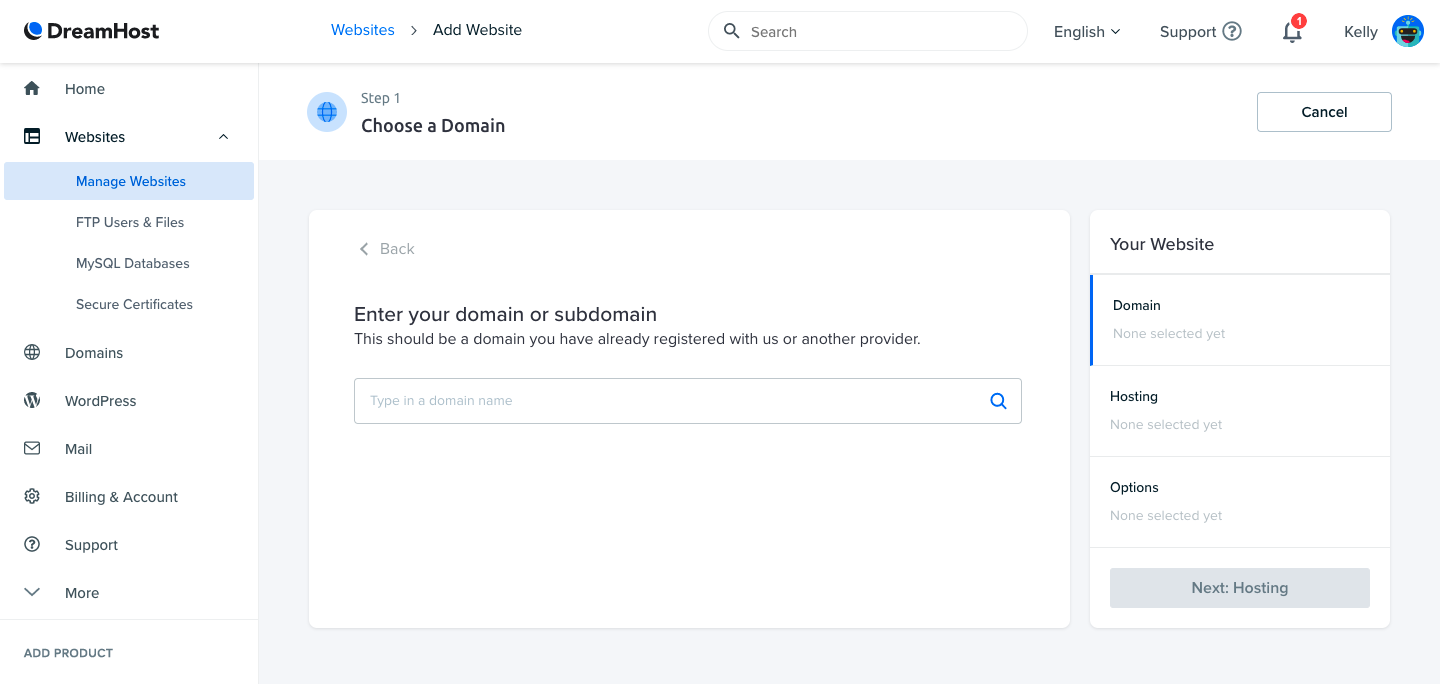Image resolution: width=1440 pixels, height=684 pixels.
Task: Click the Support question mark icon in header
Action: tap(1232, 32)
